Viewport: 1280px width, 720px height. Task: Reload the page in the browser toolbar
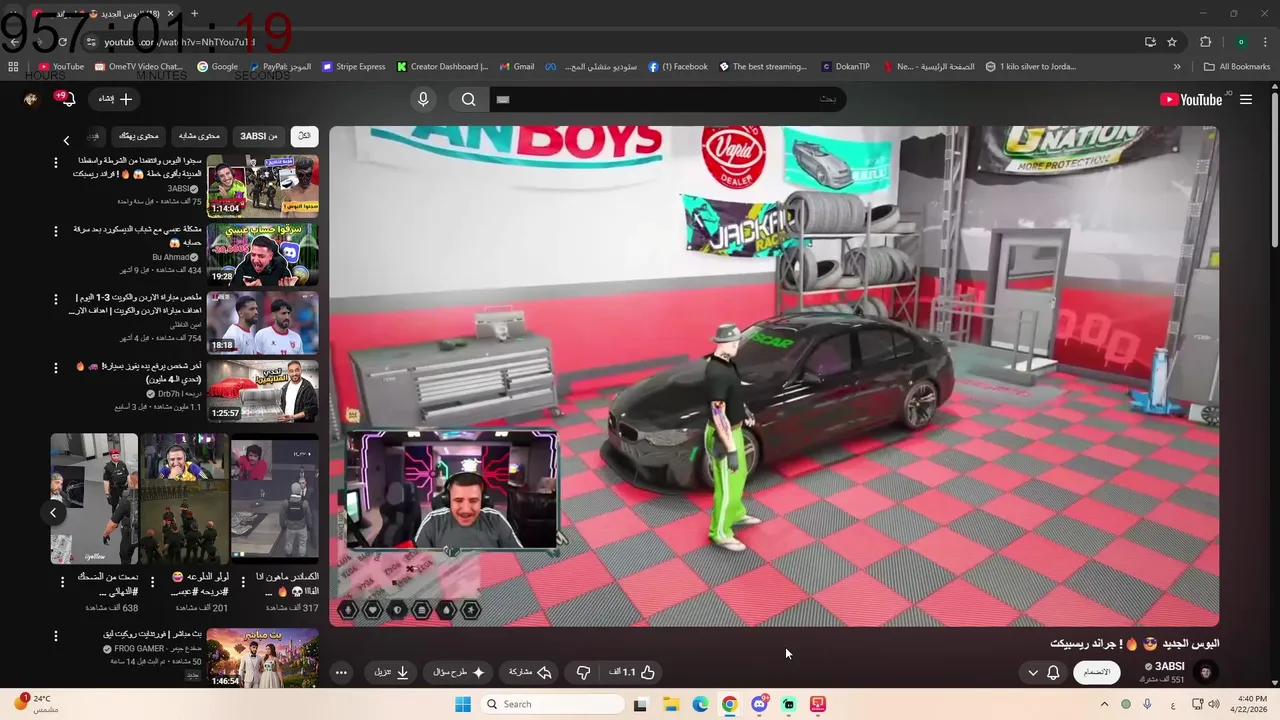[62, 42]
